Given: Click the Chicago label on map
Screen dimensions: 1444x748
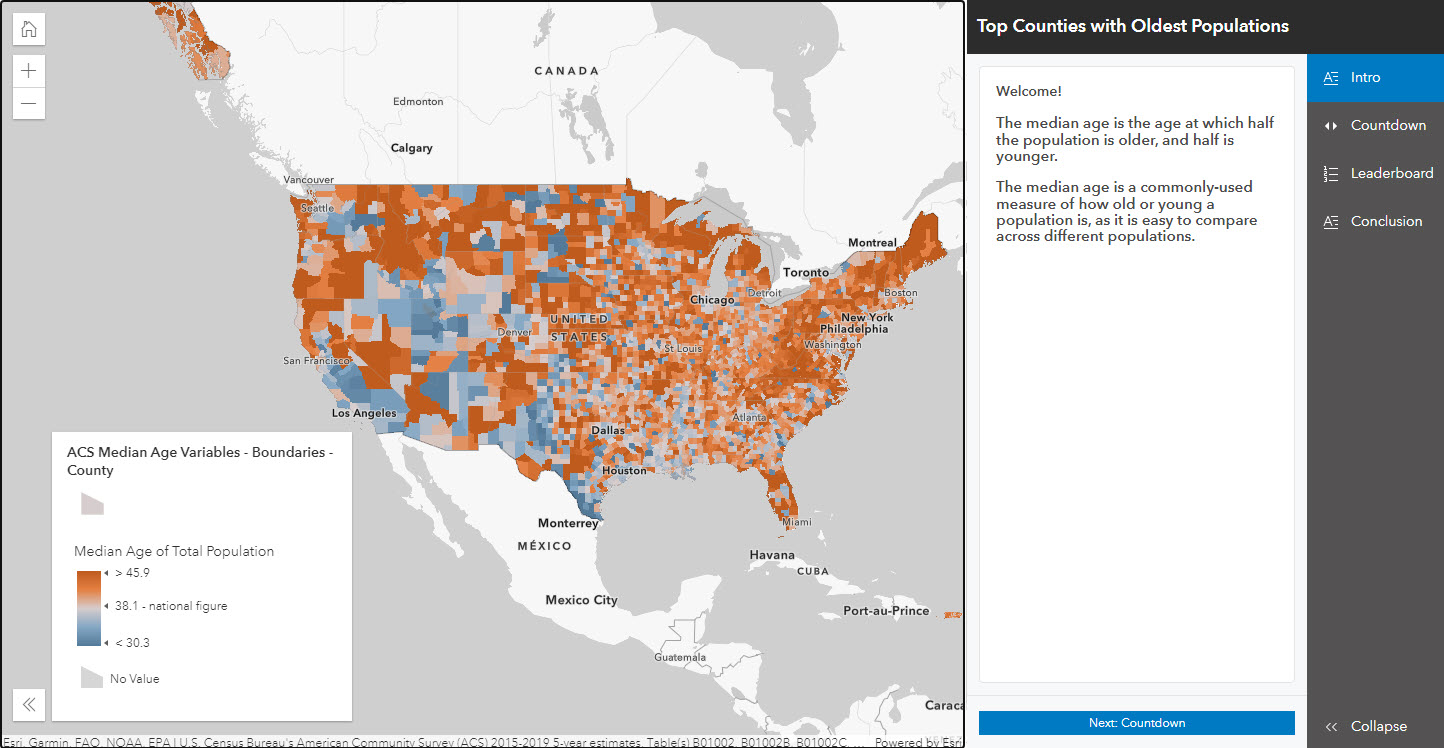Looking at the screenshot, I should coord(711,300).
